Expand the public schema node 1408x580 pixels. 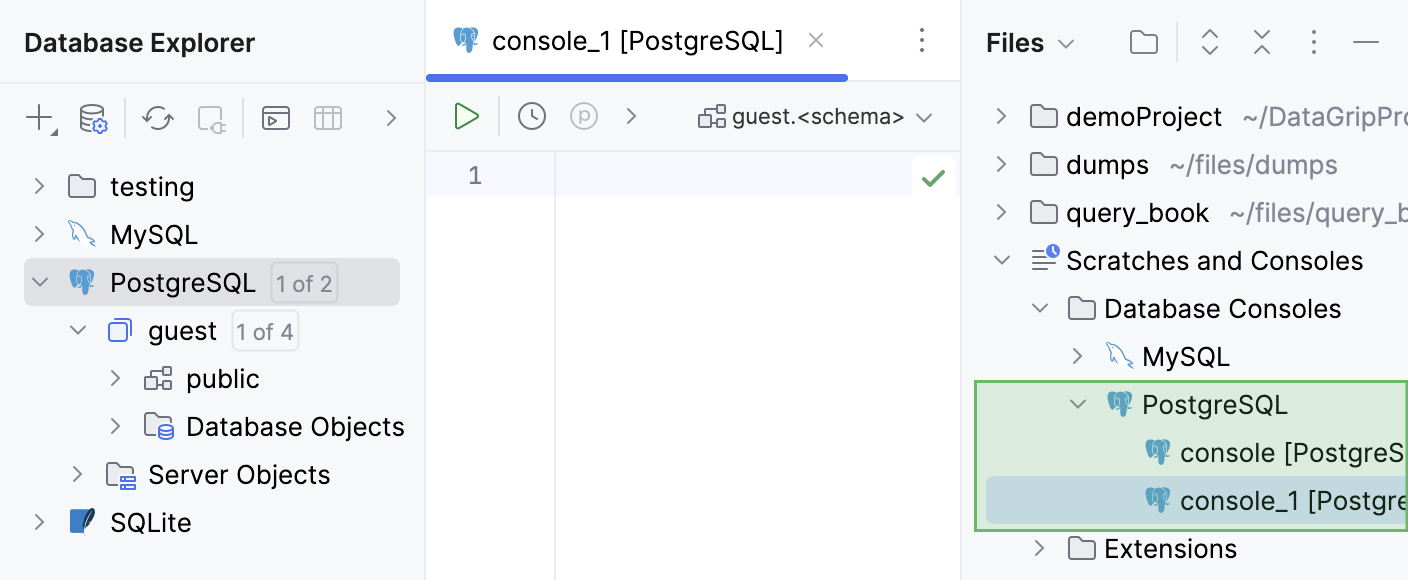click(115, 379)
